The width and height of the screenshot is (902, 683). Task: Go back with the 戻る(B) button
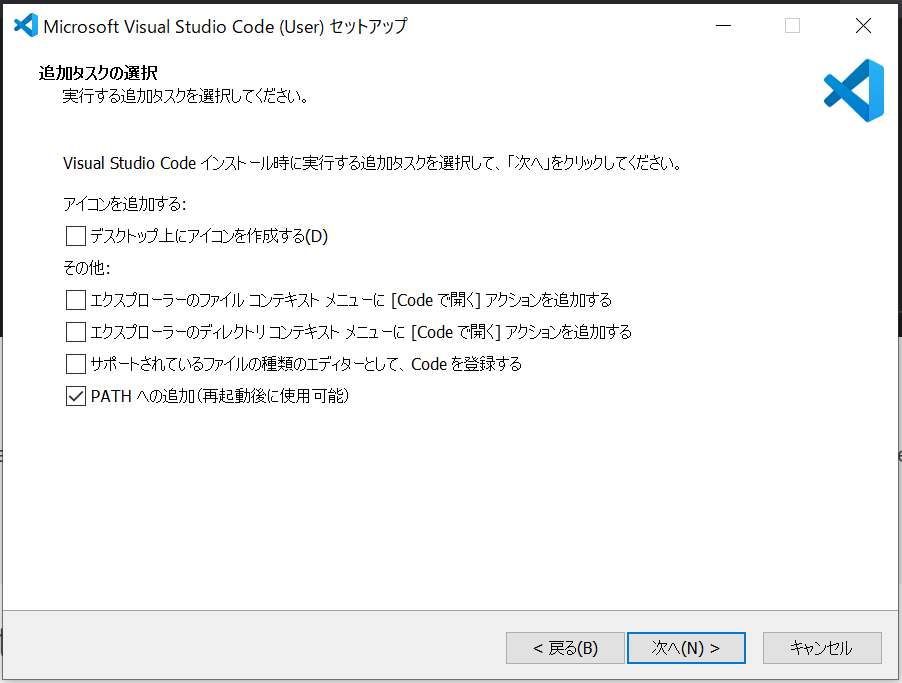[x=565, y=648]
